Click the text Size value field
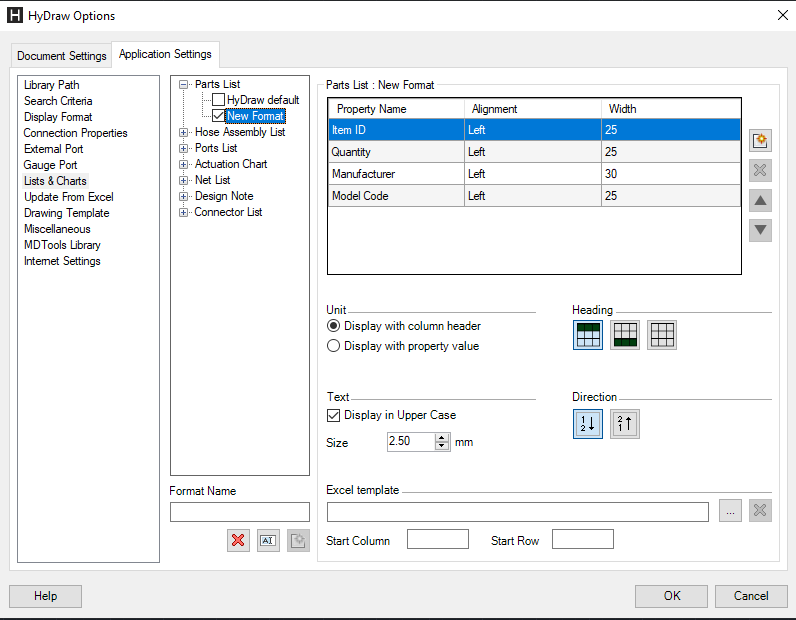 click(411, 441)
